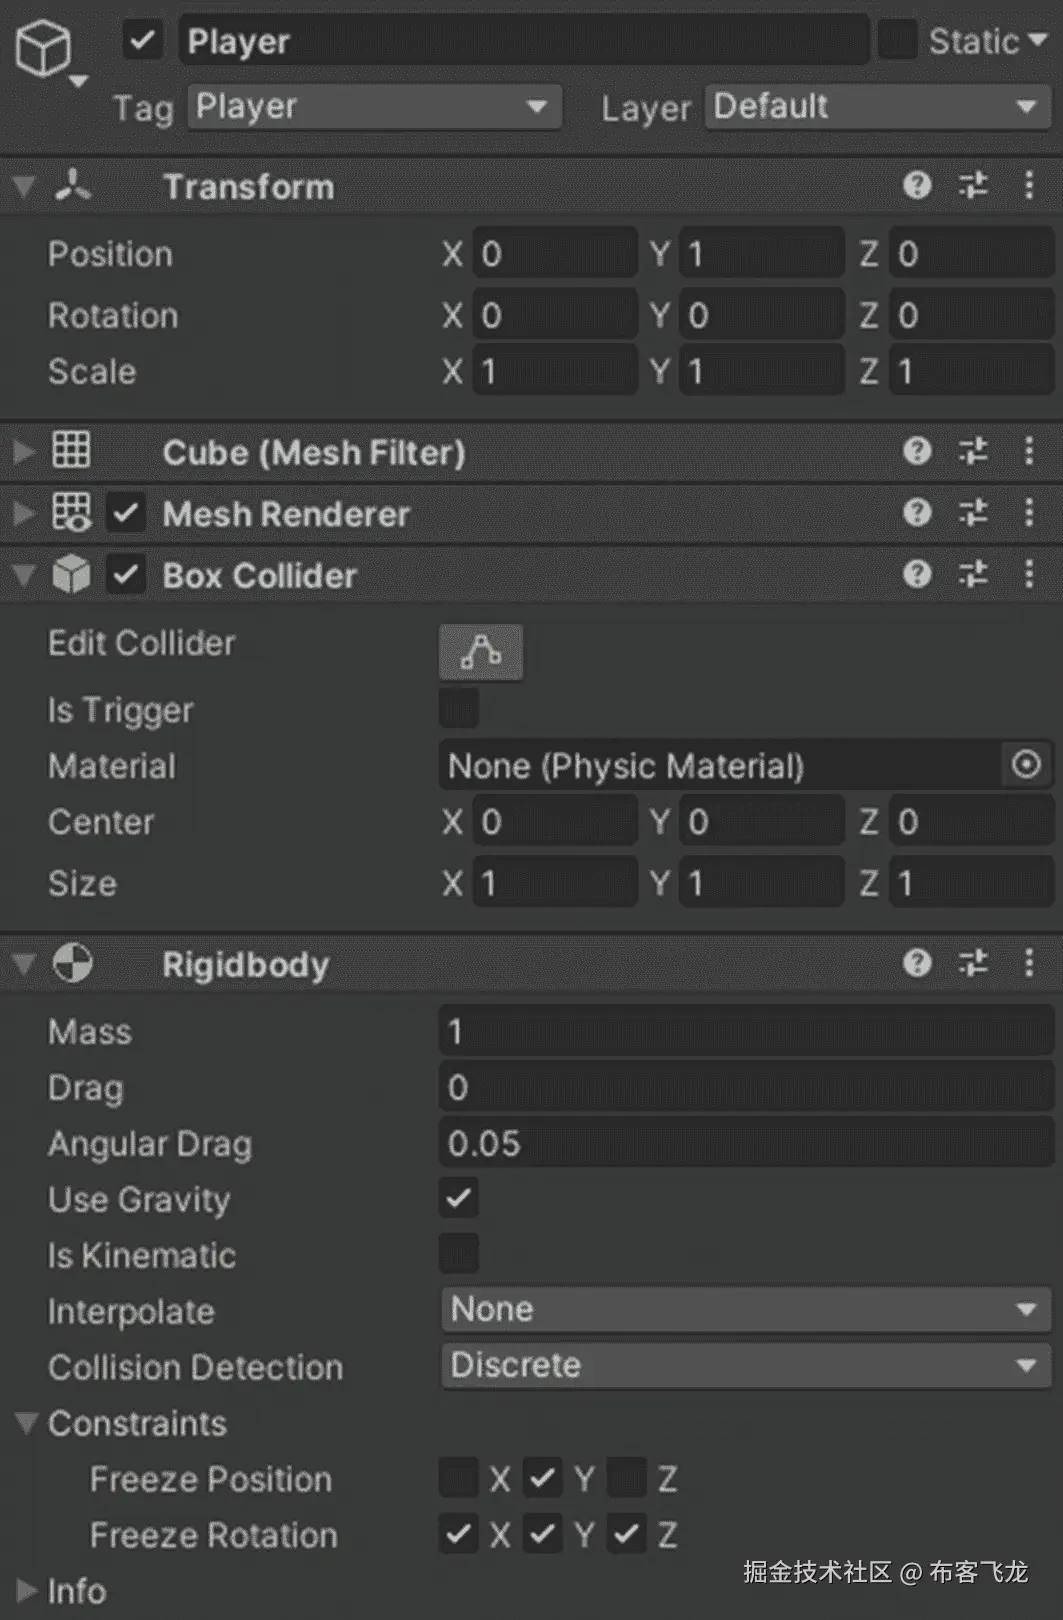
Task: Expand the Info foldout in Rigidbody
Action: pyautogui.click(x=27, y=1590)
